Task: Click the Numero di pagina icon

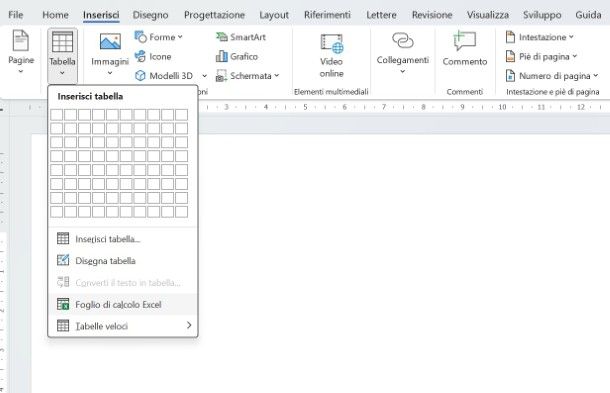Action: coord(510,75)
